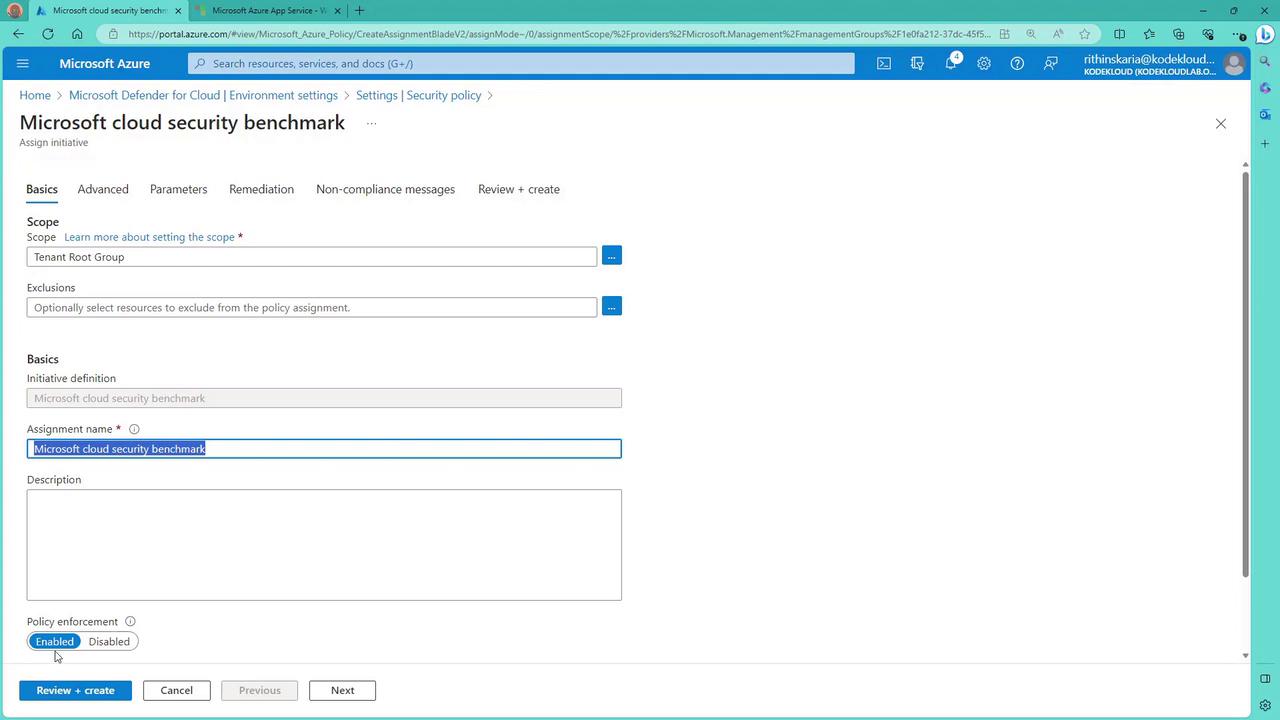Go to Settings | Security policy breadcrumb

(418, 95)
